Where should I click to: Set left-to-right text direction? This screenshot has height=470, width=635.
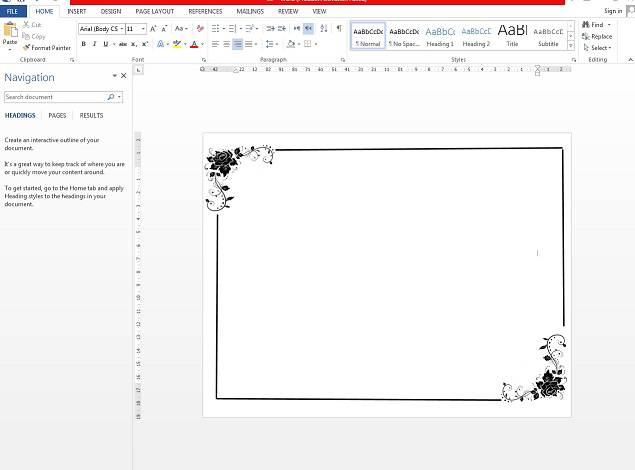click(x=297, y=28)
